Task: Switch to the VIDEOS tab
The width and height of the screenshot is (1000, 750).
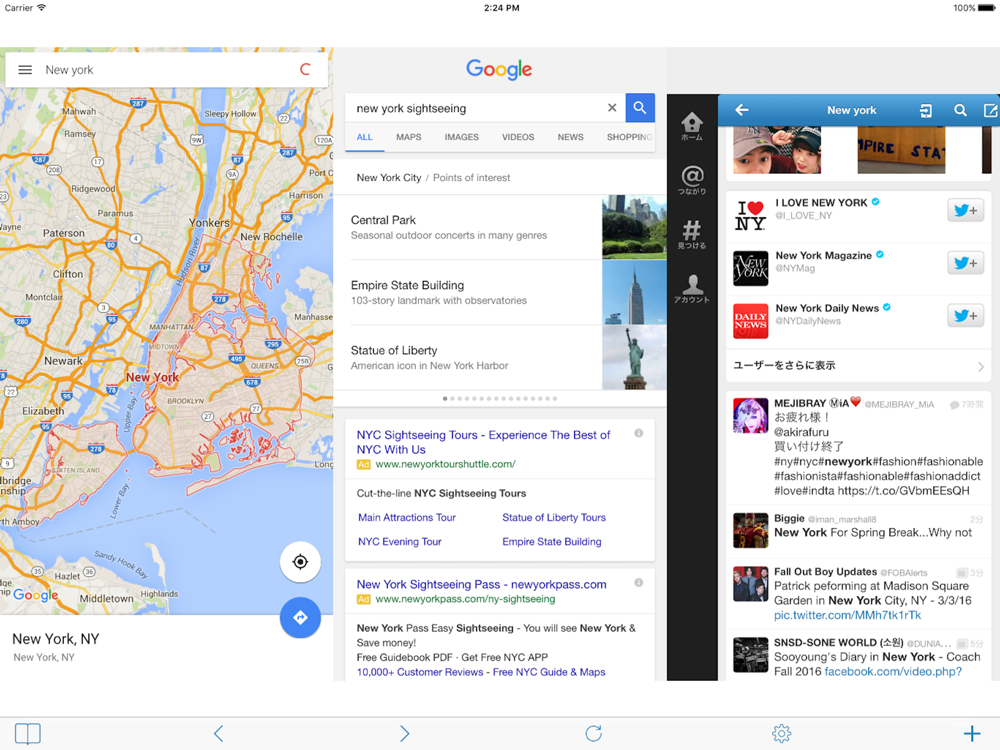Action: point(518,137)
